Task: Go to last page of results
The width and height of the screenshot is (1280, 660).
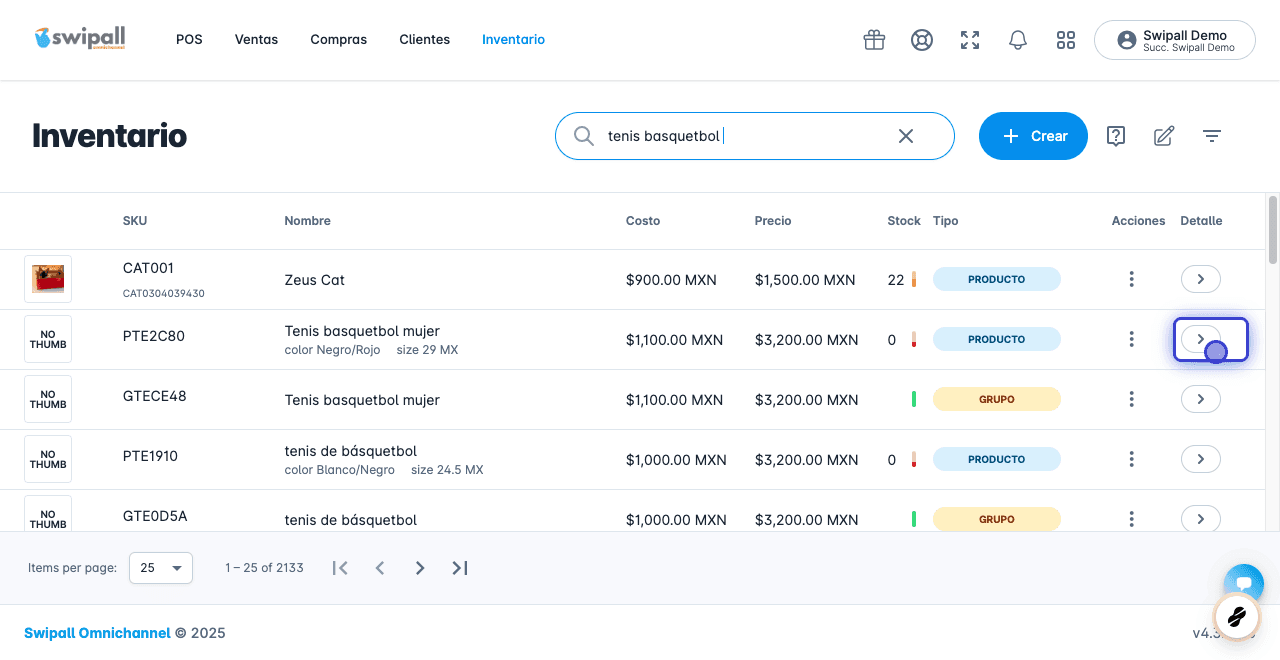Action: 460,568
